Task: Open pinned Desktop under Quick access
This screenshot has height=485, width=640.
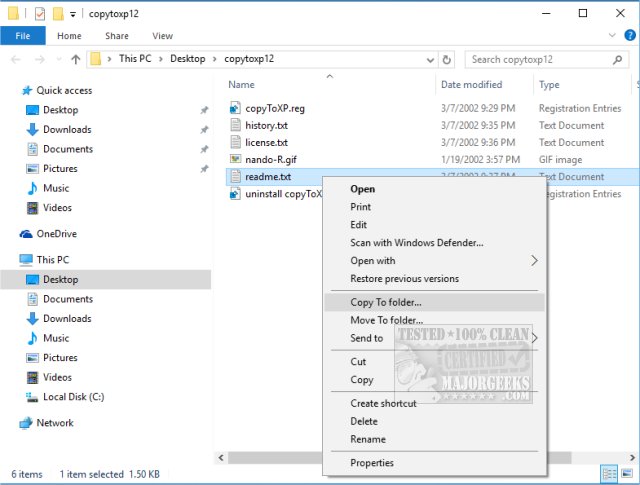Action: coord(60,110)
